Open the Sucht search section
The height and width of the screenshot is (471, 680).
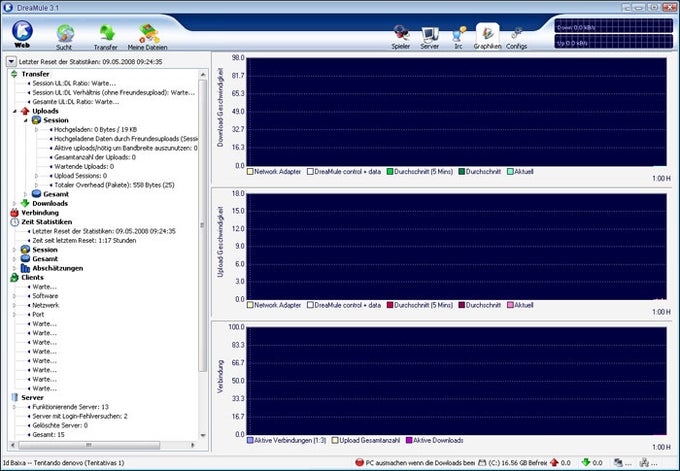(65, 37)
